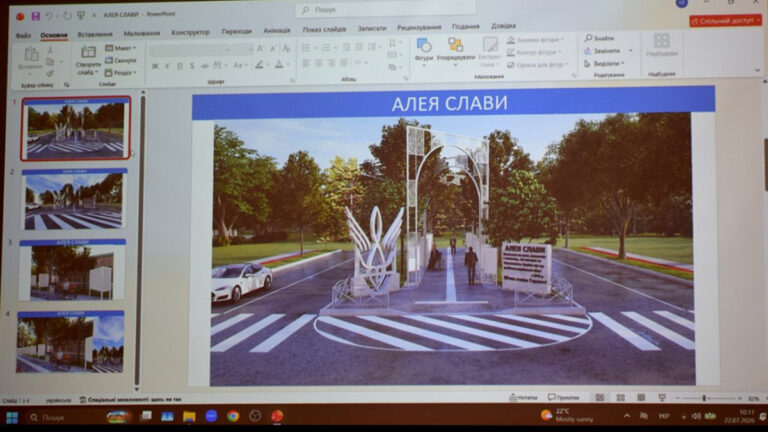This screenshot has height=432, width=768.
Task: Open the Файл menu
Action: pyautogui.click(x=23, y=36)
